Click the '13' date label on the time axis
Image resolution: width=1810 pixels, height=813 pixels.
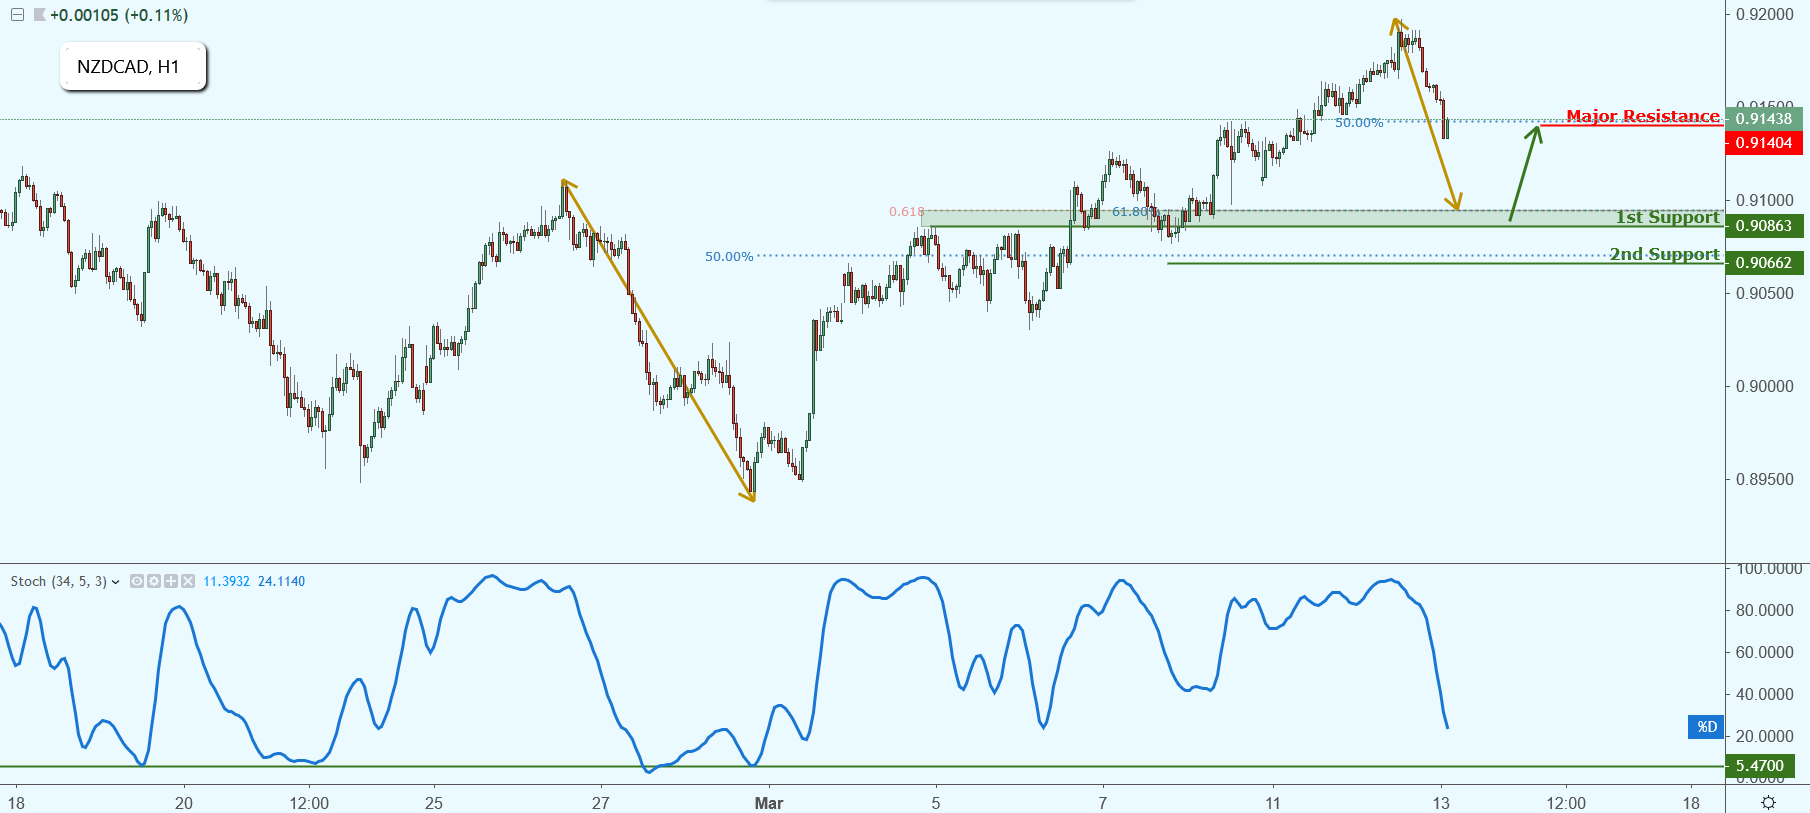(1441, 803)
